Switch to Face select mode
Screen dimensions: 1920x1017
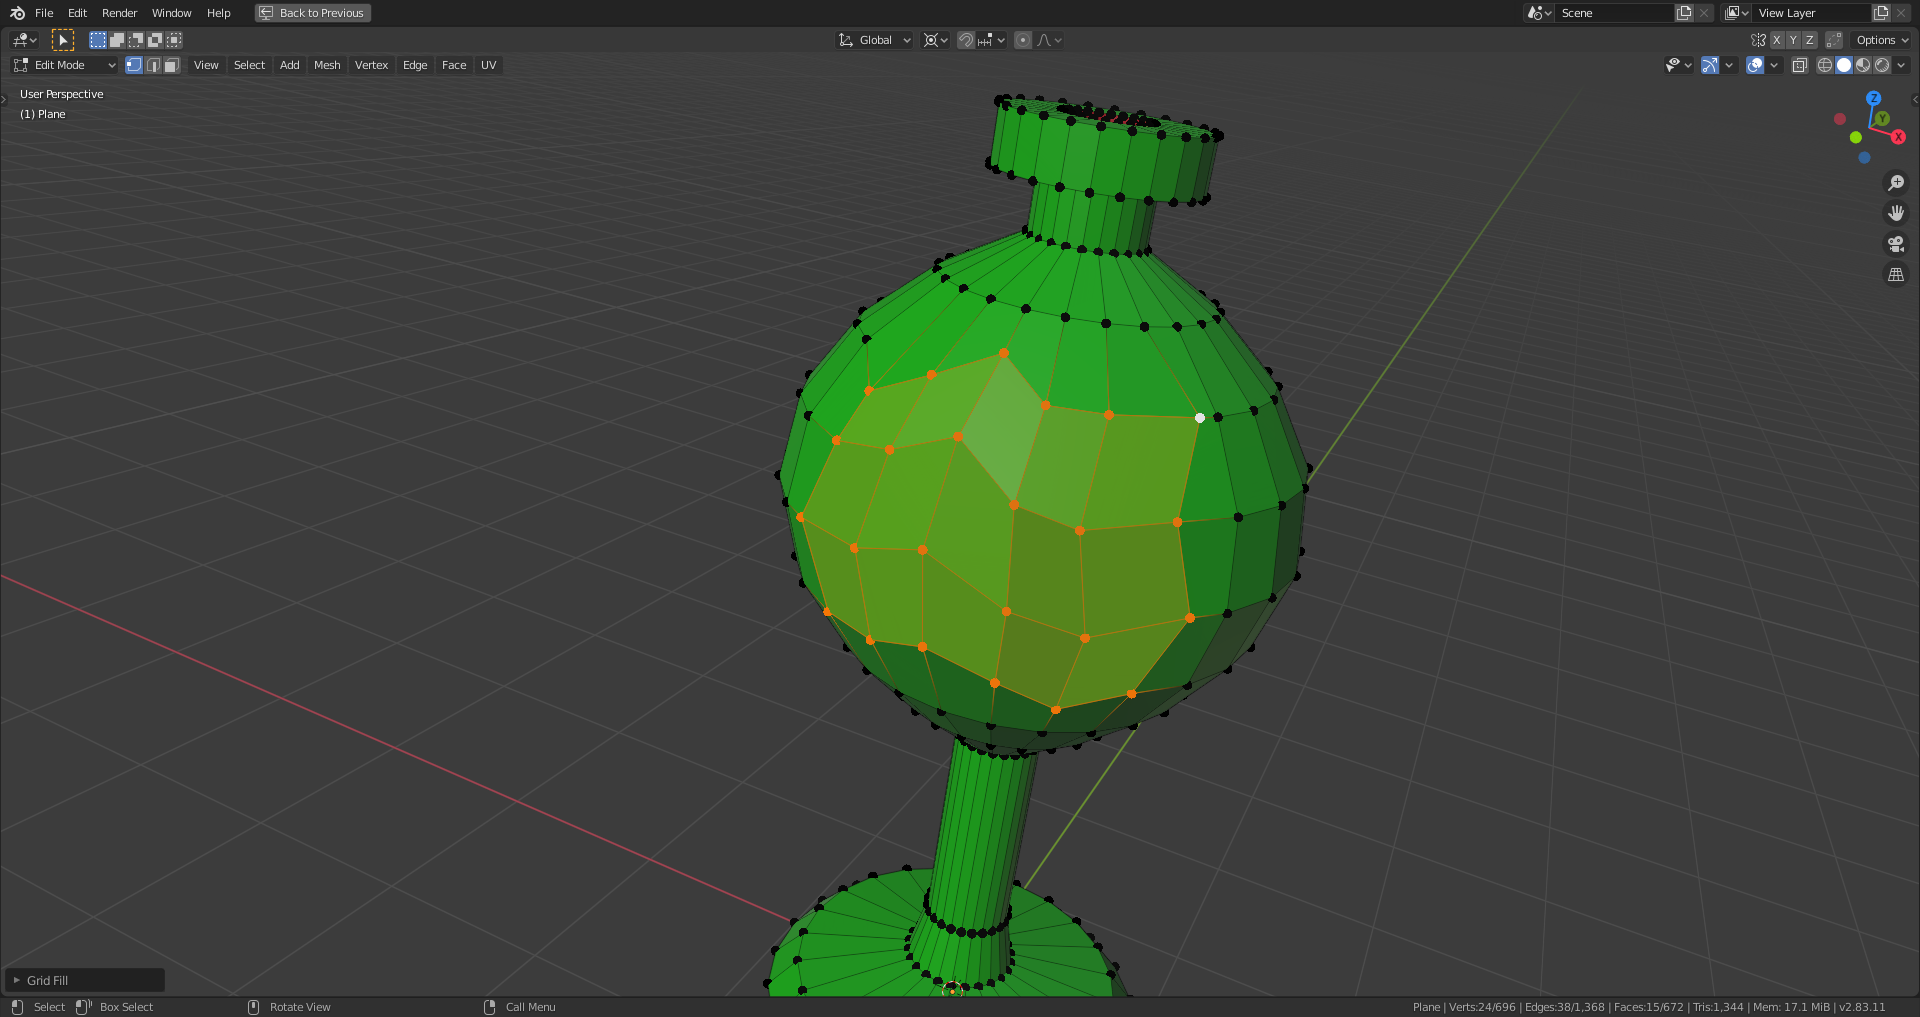(x=171, y=65)
